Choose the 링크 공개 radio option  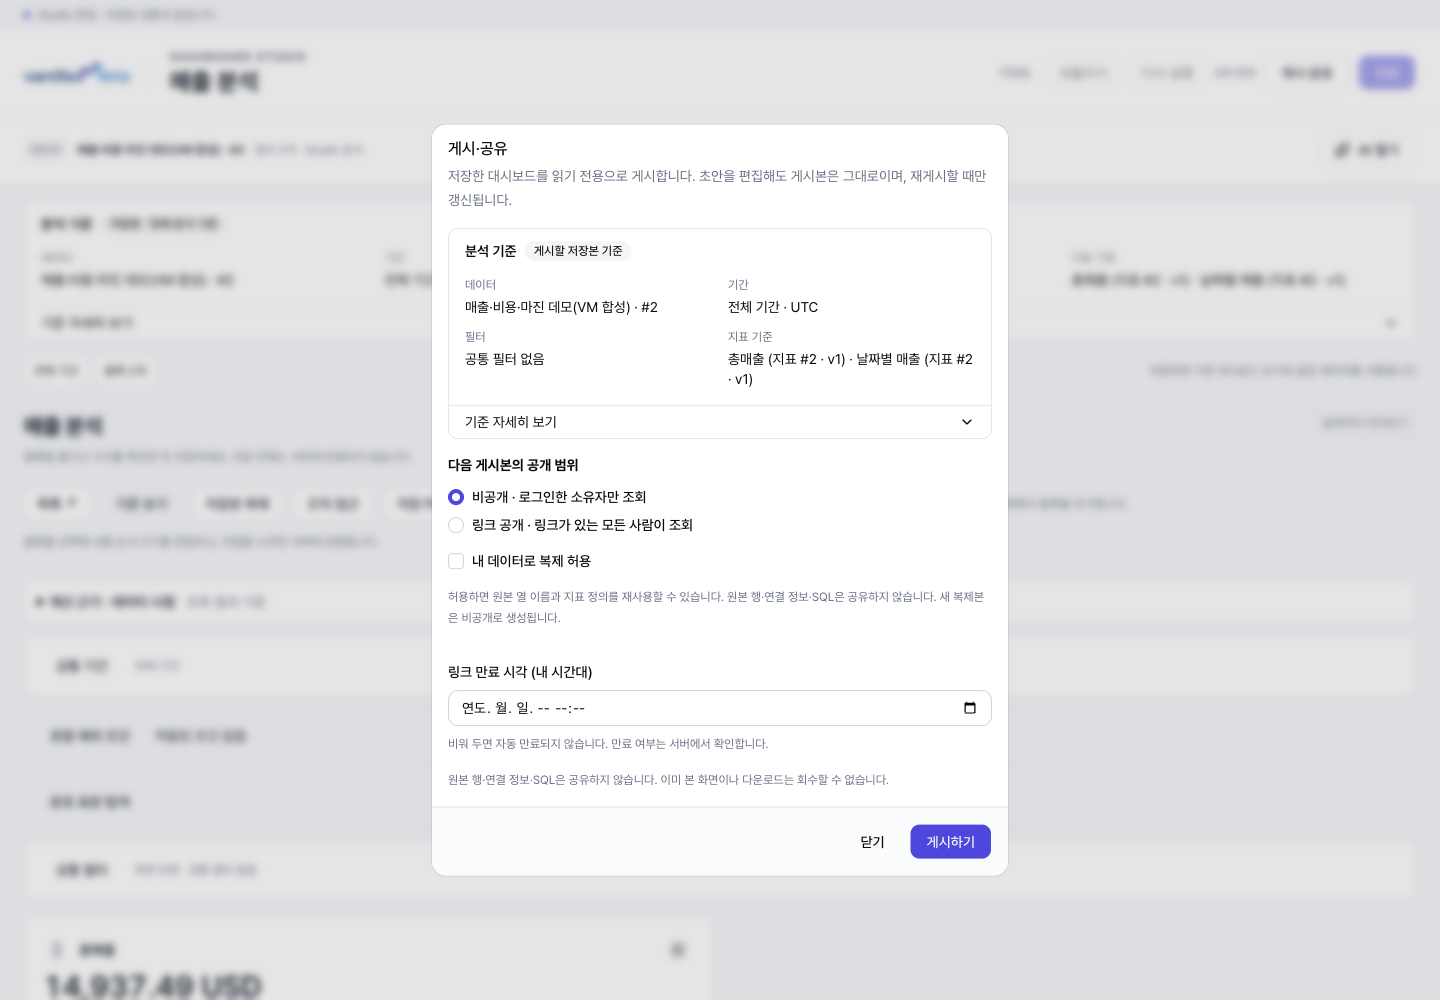456,525
